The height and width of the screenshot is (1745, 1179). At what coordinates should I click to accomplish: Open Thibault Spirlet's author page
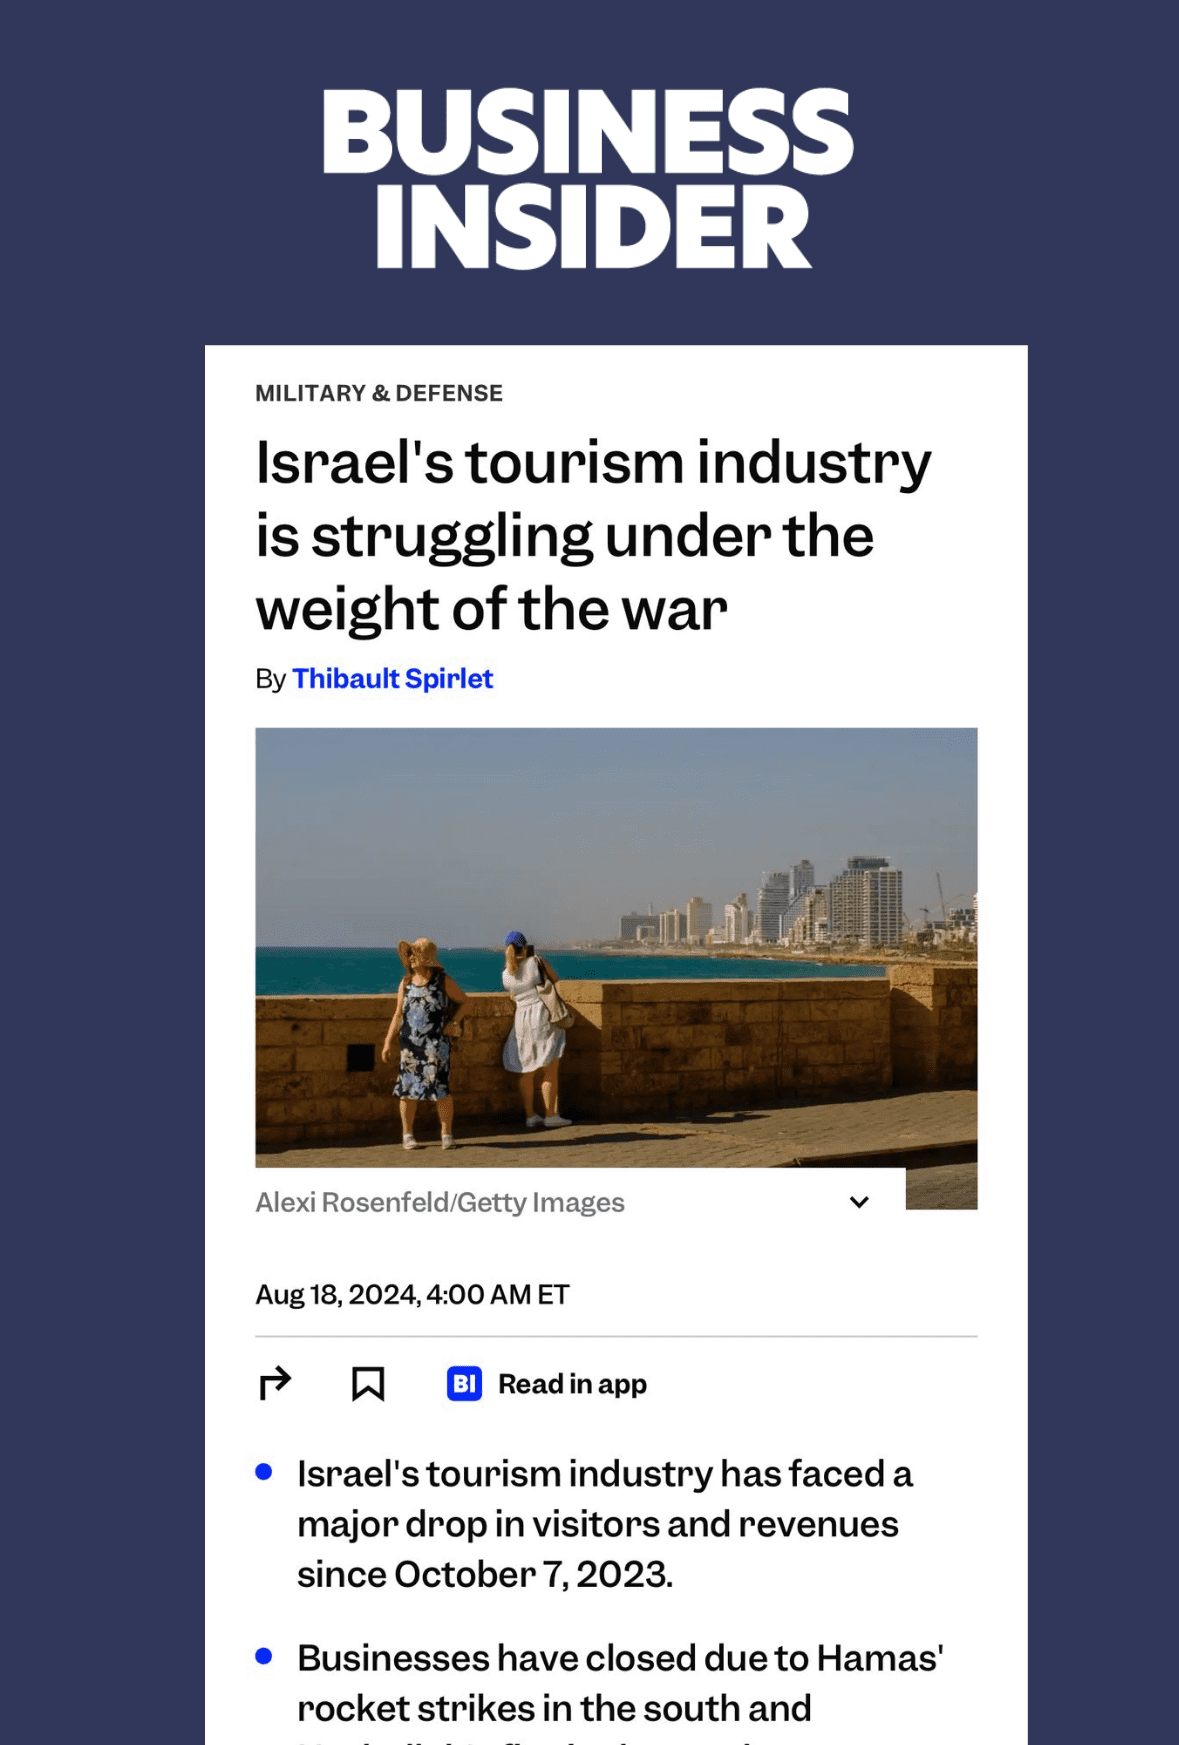393,679
